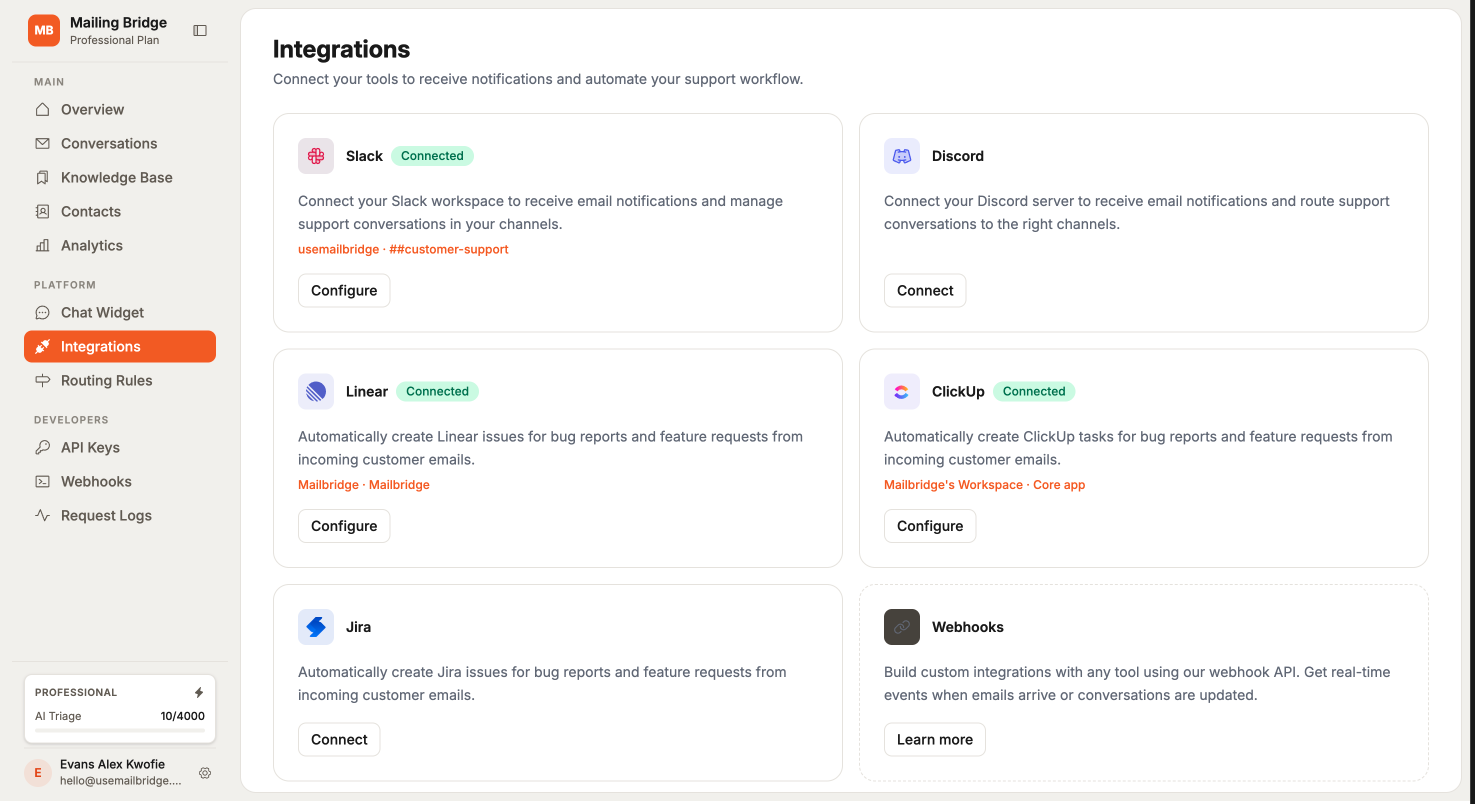This screenshot has width=1475, height=804.
Task: Click Learn more on Webhooks card
Action: click(935, 739)
